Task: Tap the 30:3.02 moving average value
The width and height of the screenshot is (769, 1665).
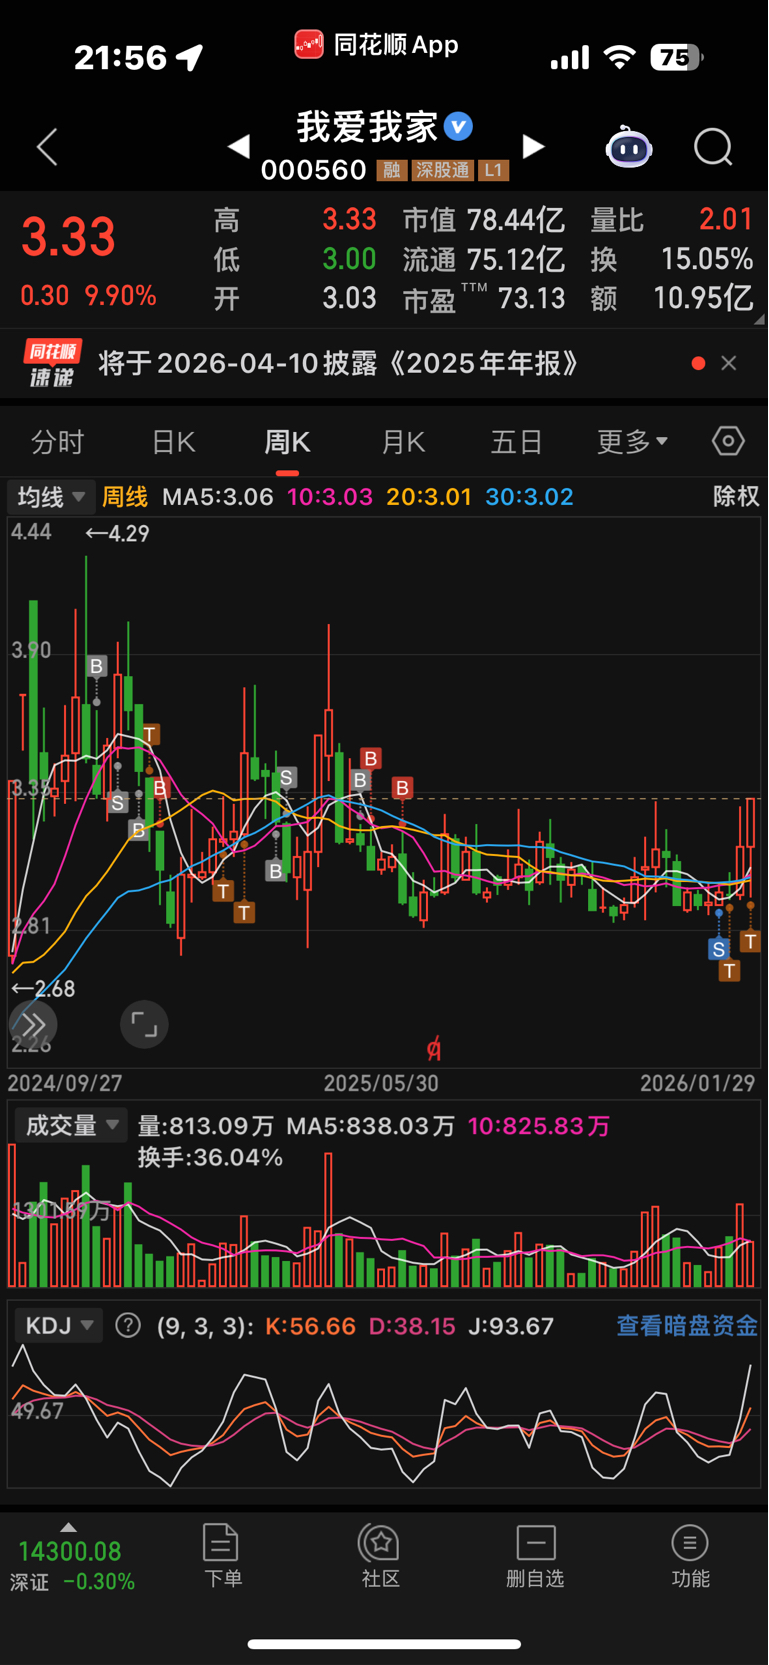Action: 529,497
